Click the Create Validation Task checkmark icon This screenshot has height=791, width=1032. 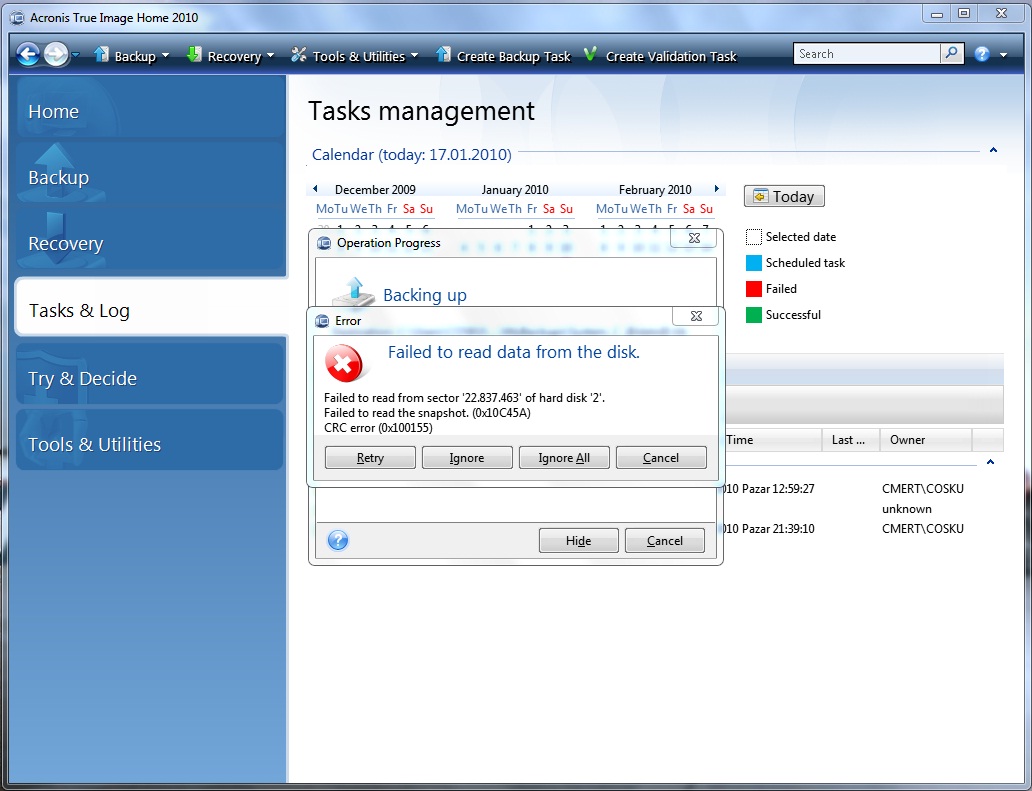click(x=590, y=54)
